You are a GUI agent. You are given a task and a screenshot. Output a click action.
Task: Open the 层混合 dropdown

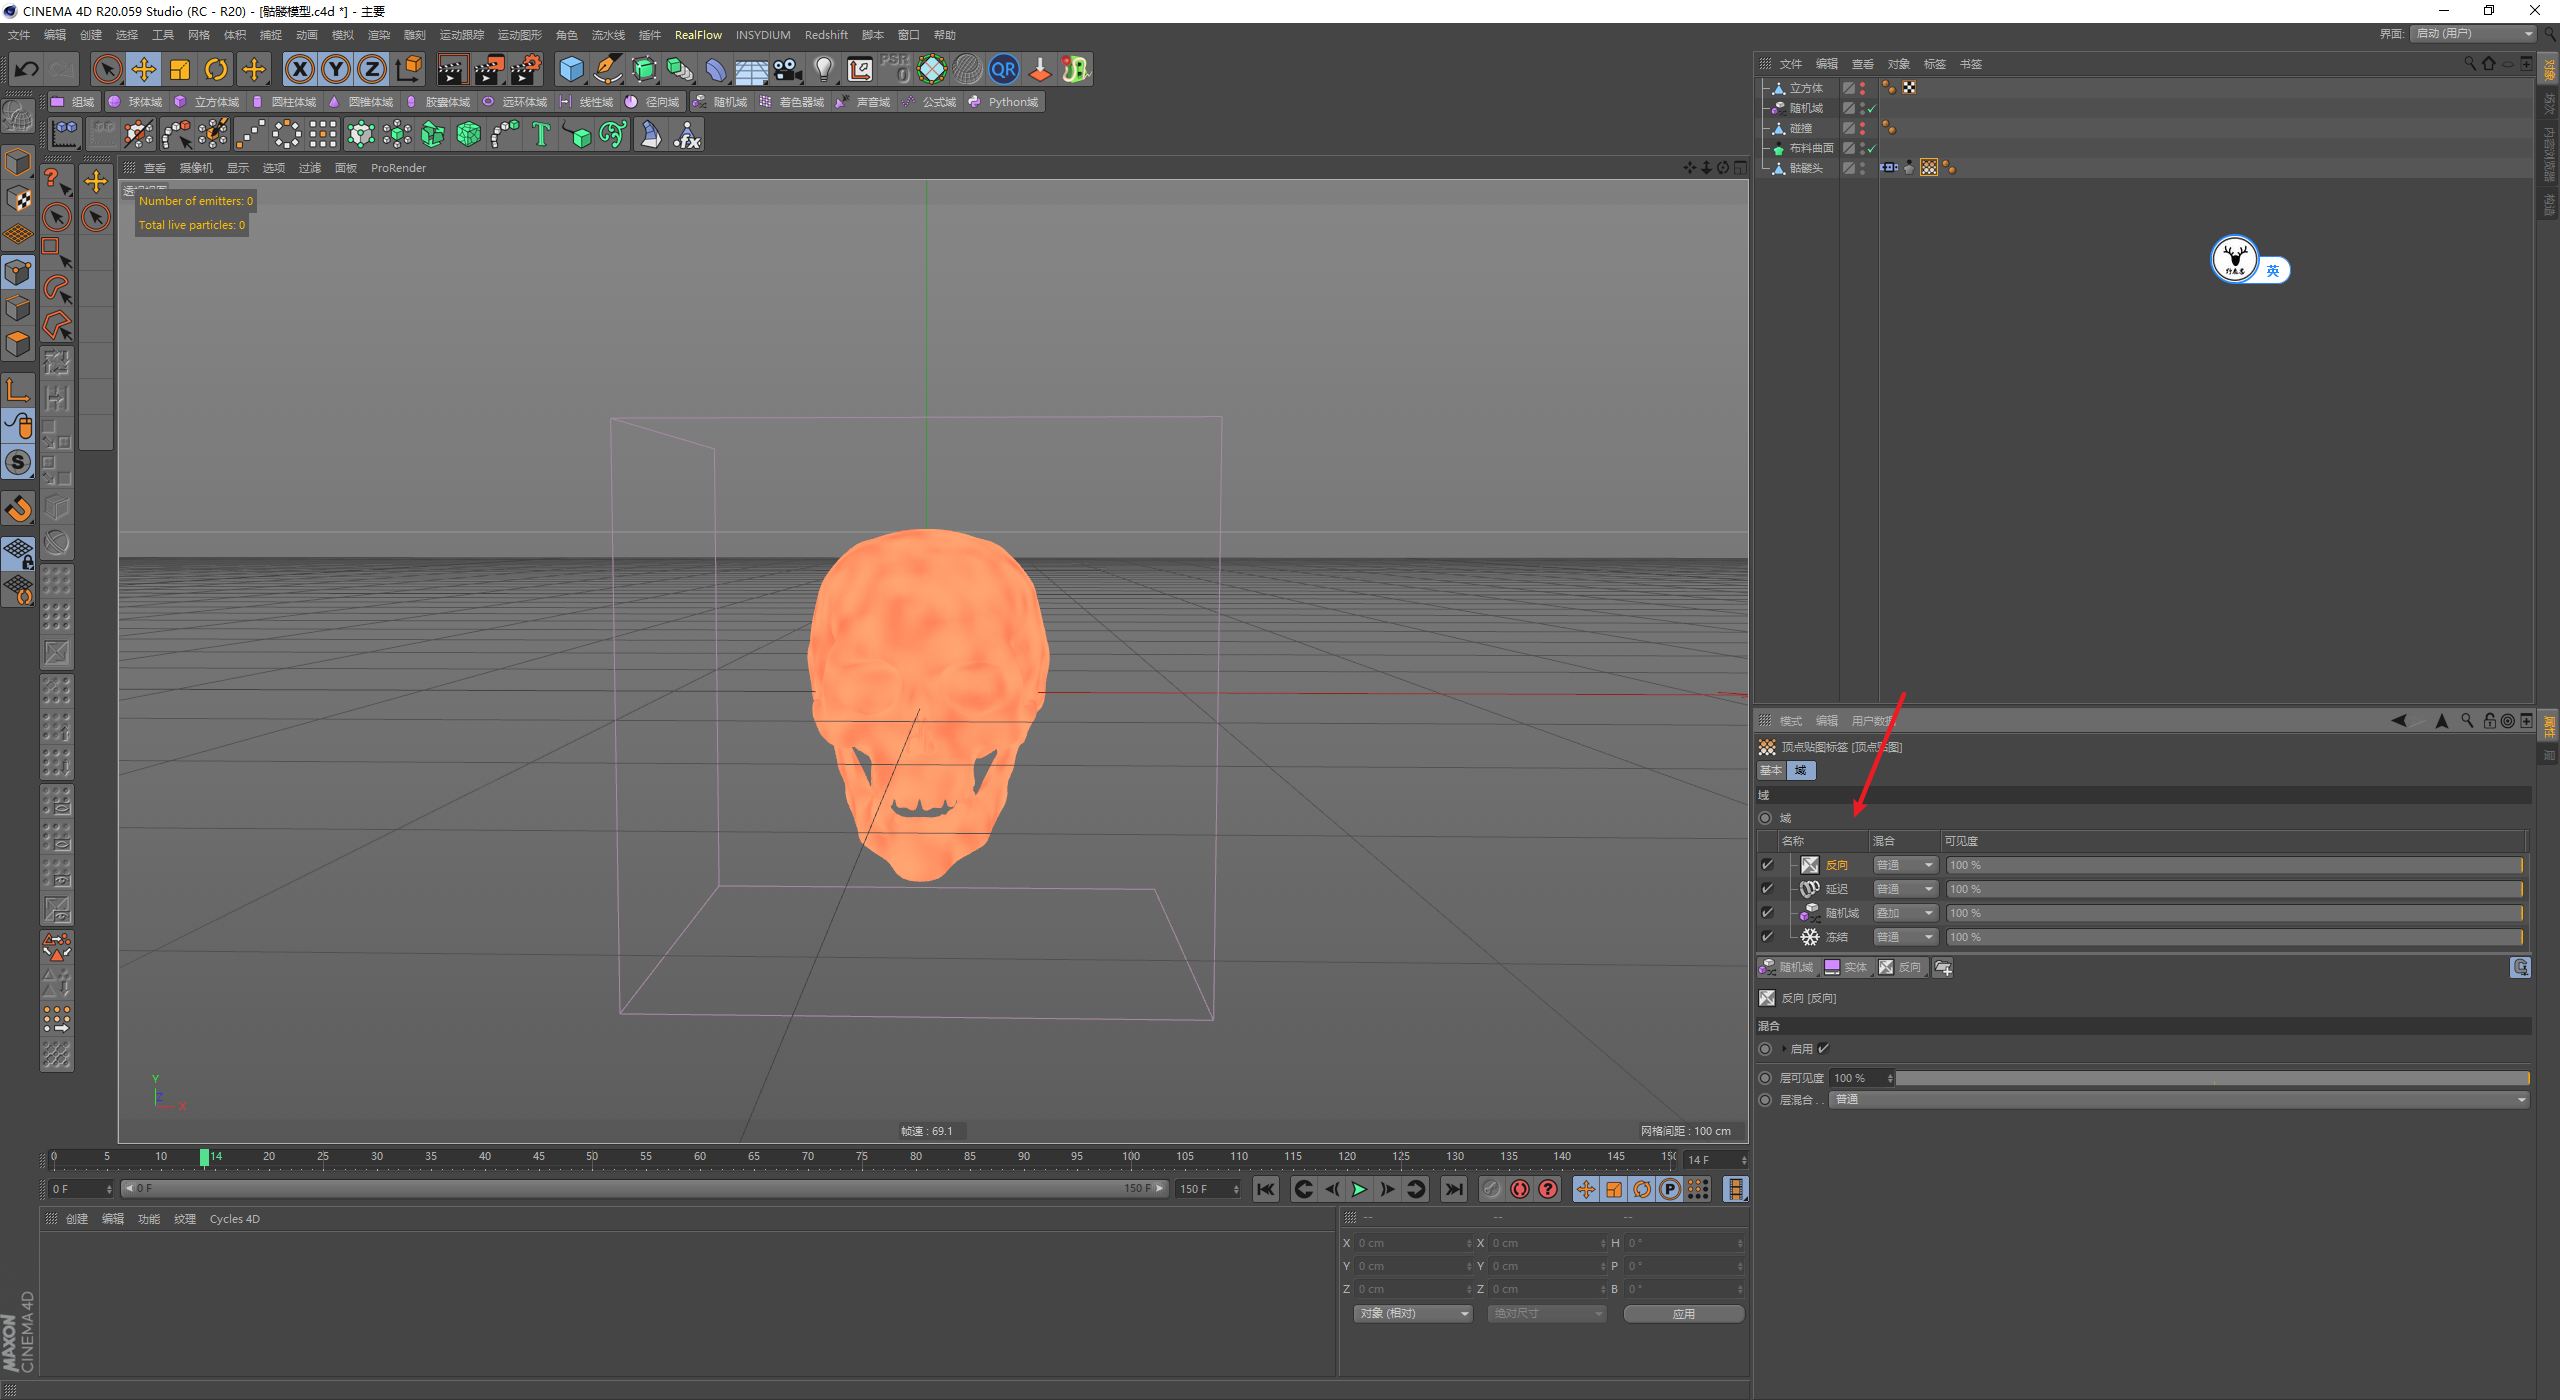coord(2180,1100)
